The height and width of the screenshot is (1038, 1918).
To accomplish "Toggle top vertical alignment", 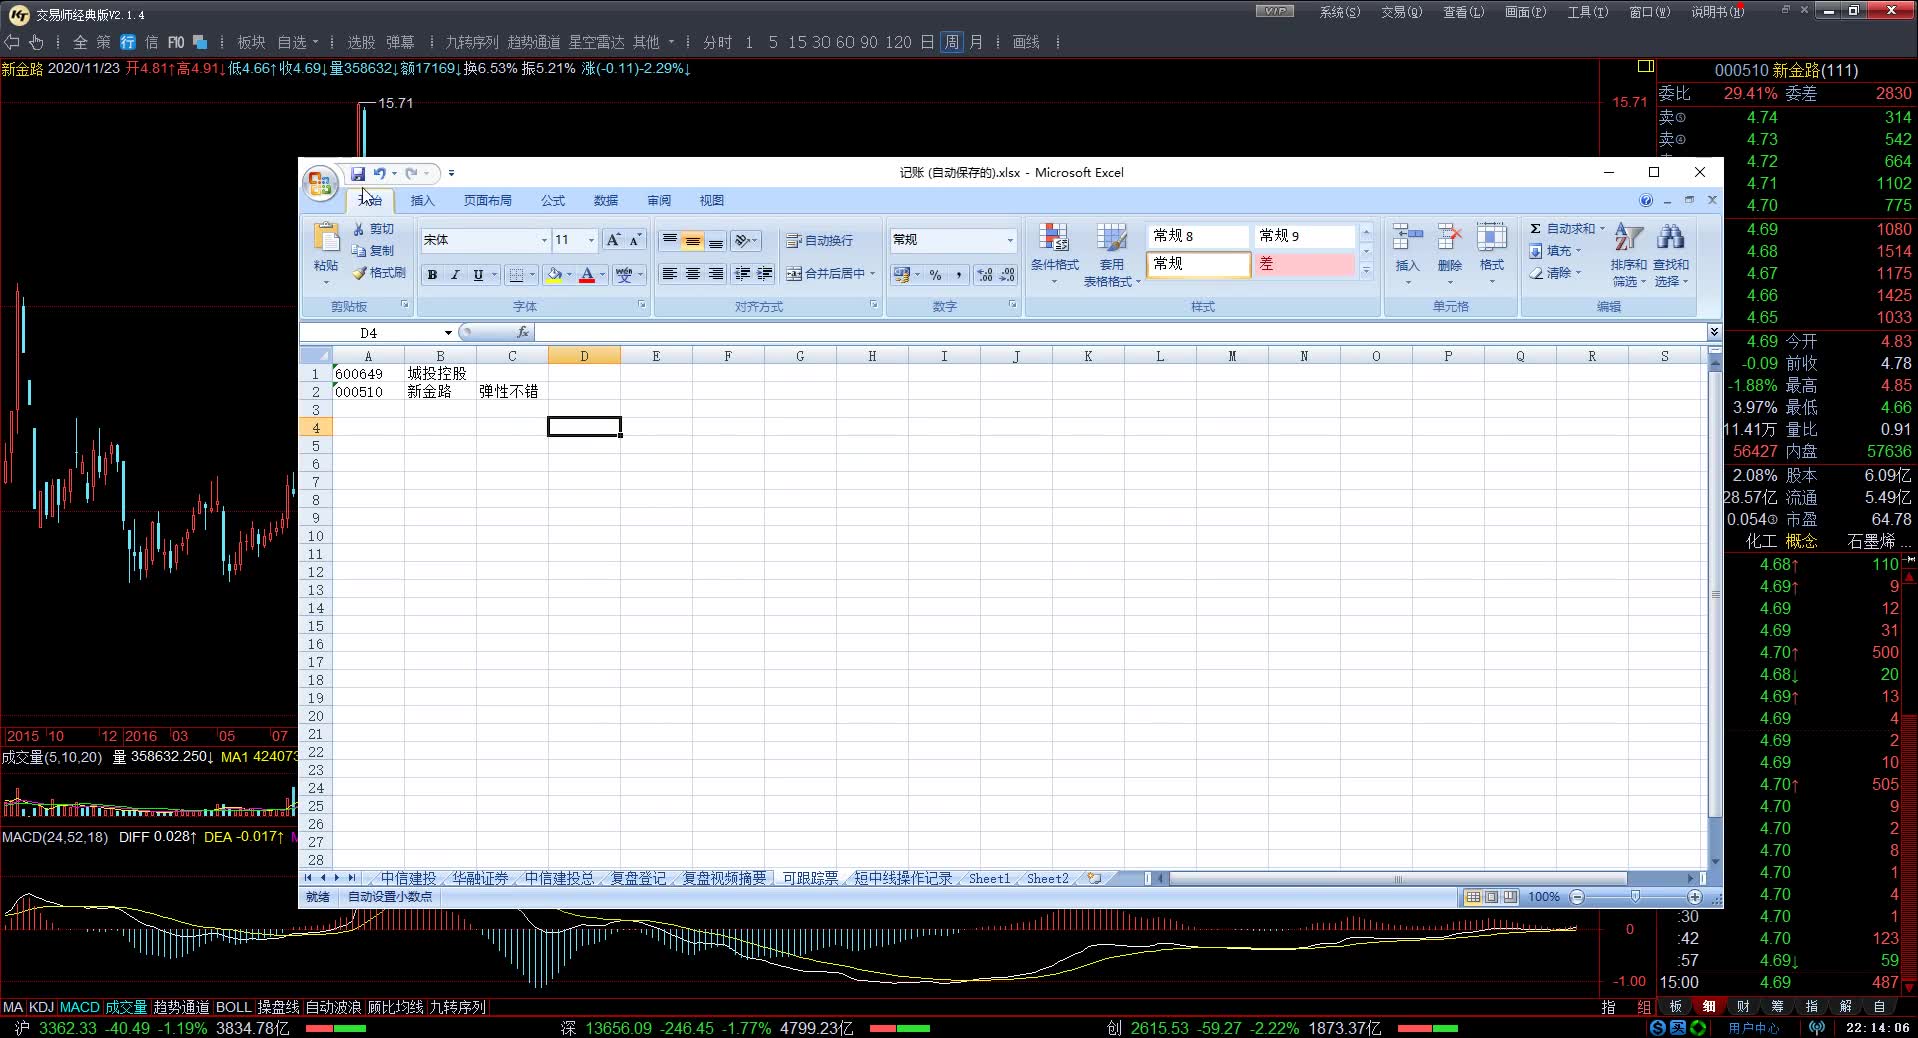I will pos(670,241).
